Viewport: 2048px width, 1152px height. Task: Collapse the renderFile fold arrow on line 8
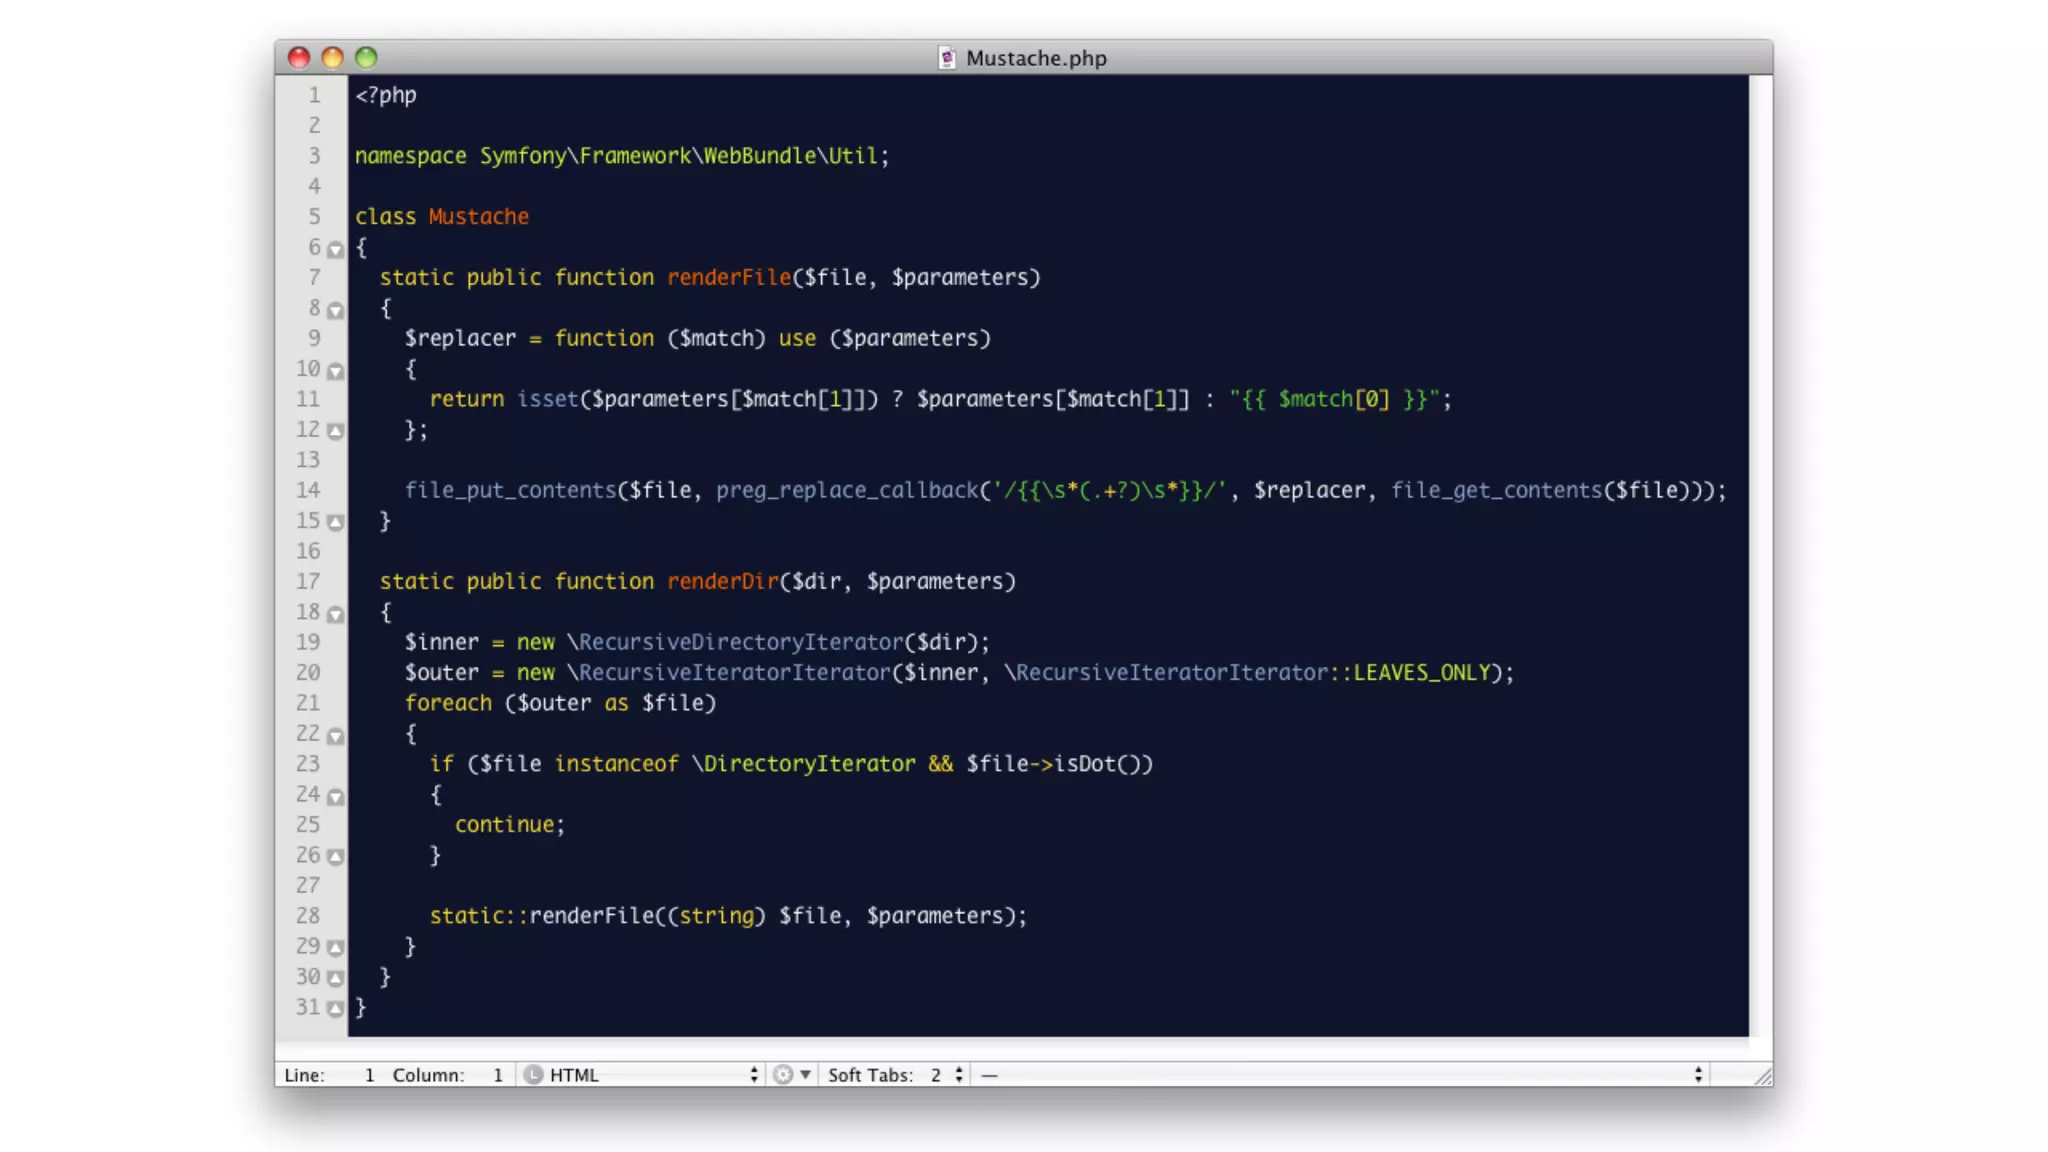click(336, 310)
